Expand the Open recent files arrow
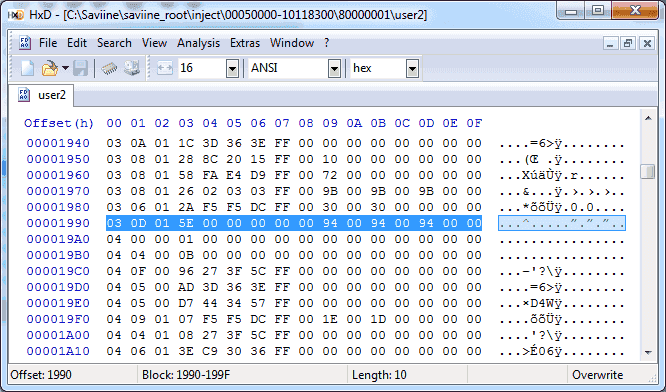The image size is (666, 392). point(65,68)
